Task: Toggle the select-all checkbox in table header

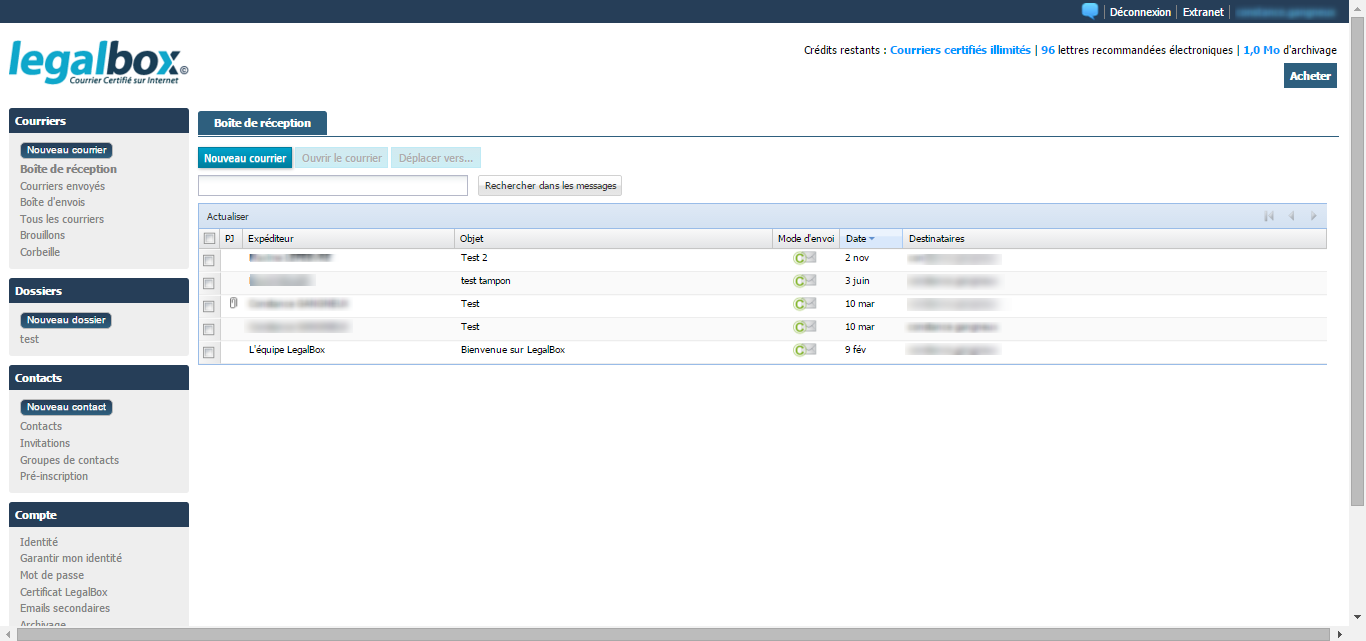Action: point(209,239)
